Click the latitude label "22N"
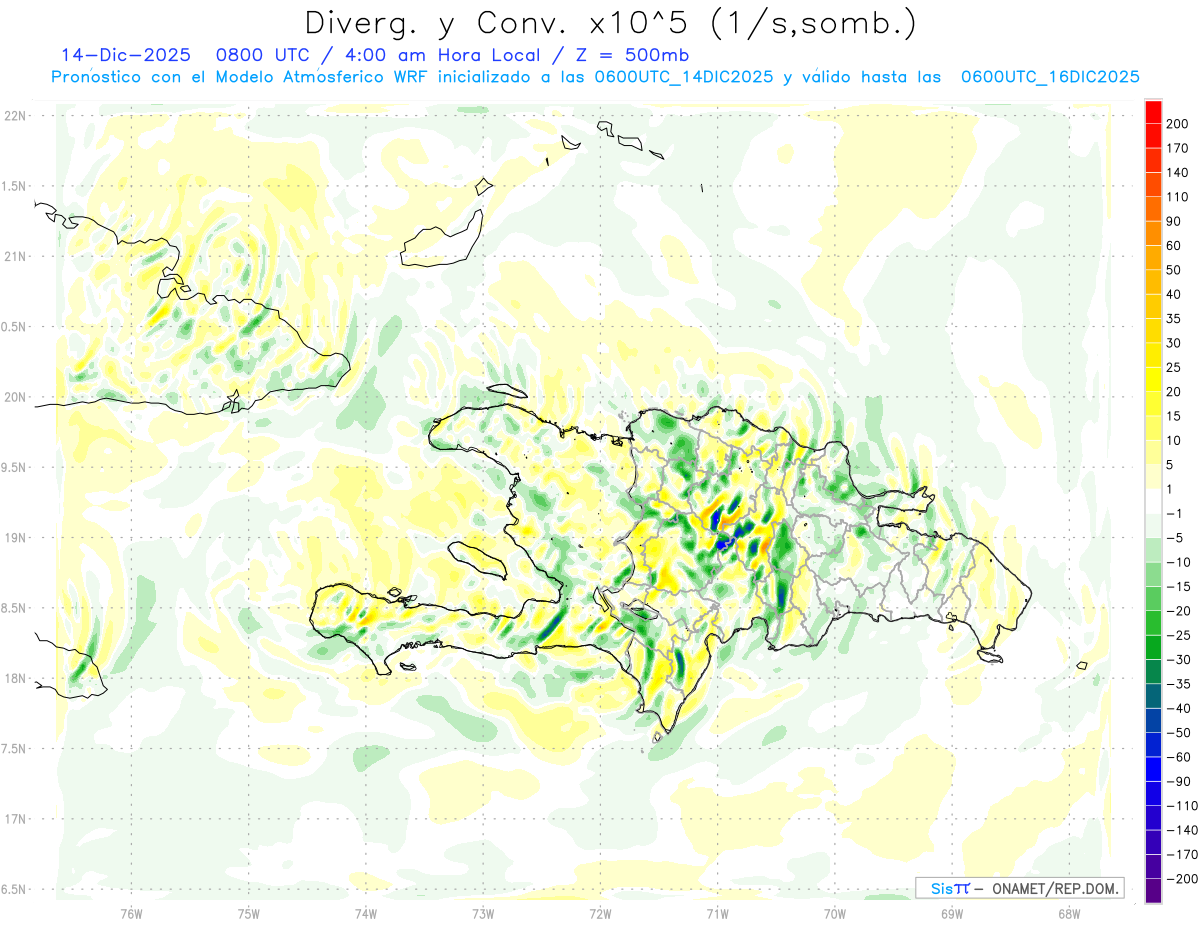 (x=16, y=116)
